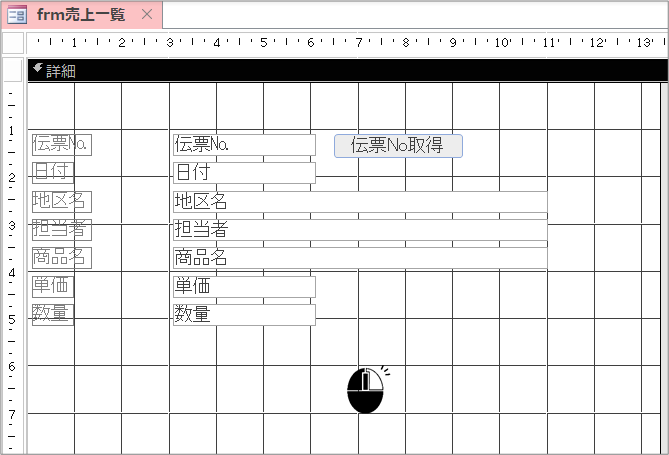This screenshot has width=669, height=455.
Task: Click the 地区名 text box
Action: coord(360,201)
